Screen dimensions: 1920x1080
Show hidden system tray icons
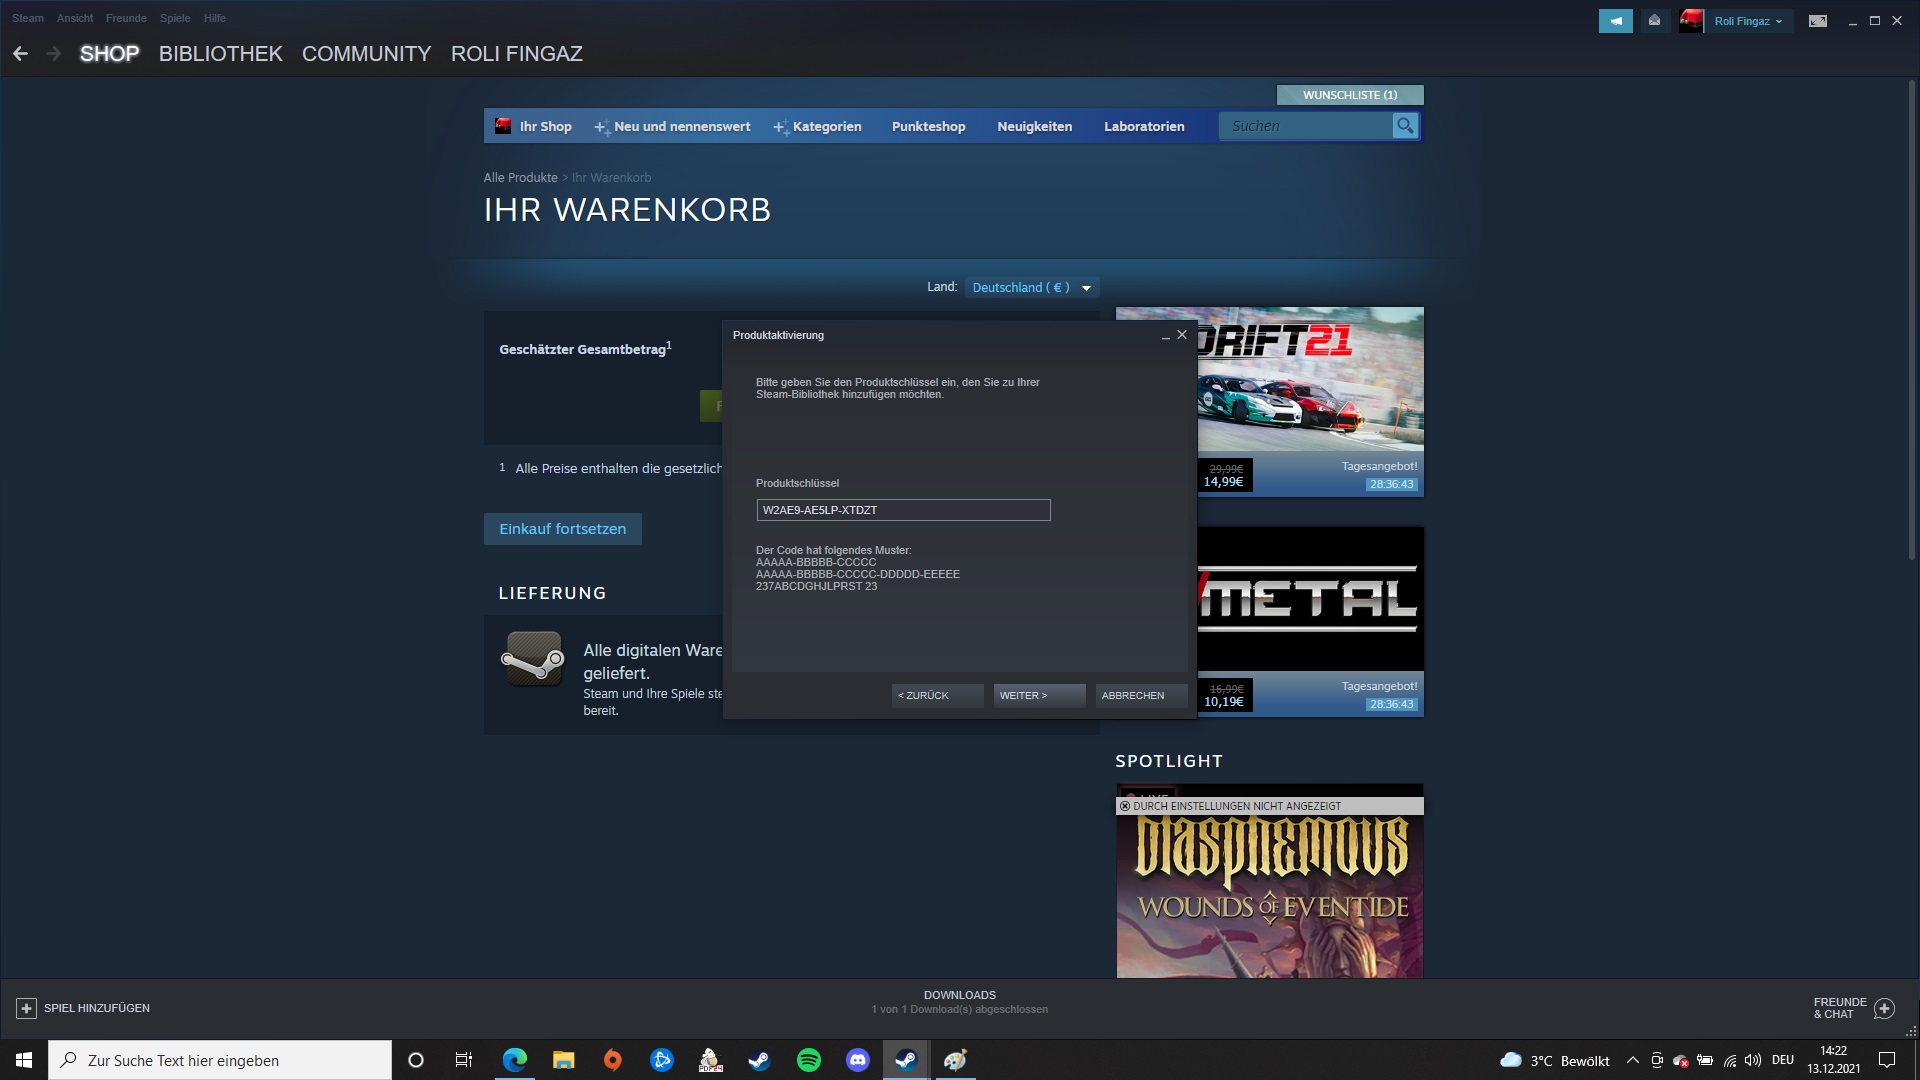click(1633, 1060)
